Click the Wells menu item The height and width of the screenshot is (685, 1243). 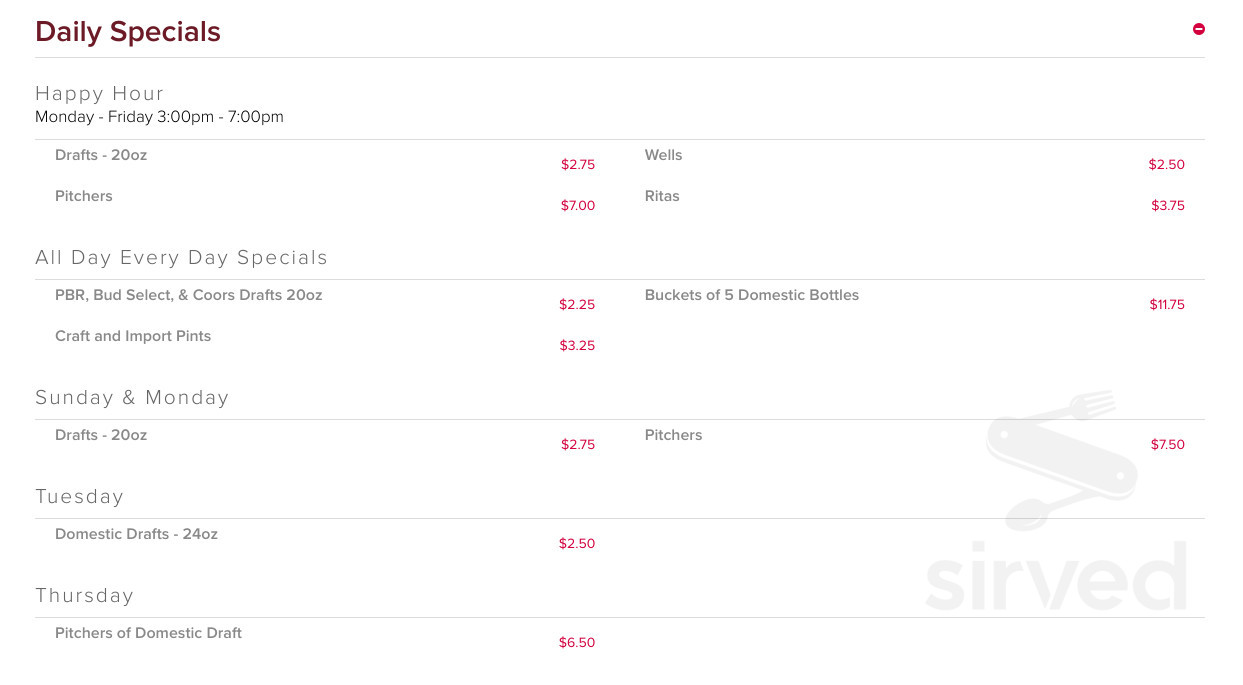click(663, 155)
